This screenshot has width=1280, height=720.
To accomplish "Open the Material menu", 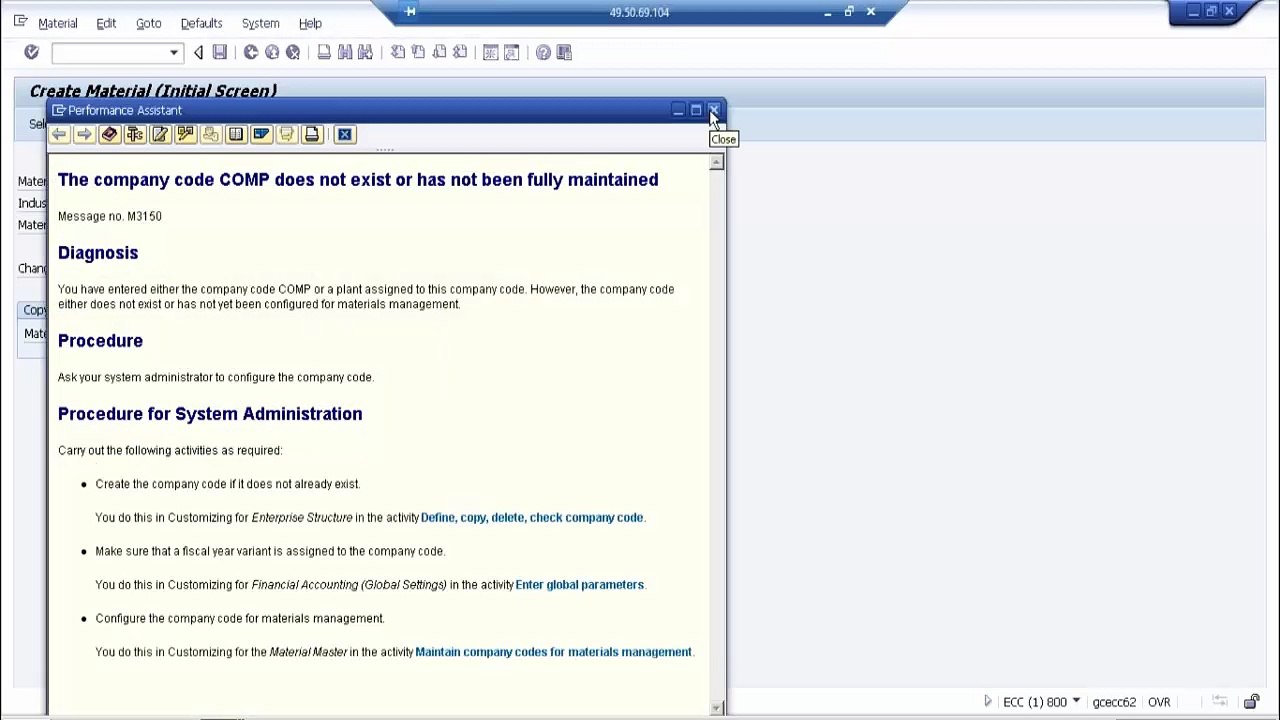I will (57, 23).
